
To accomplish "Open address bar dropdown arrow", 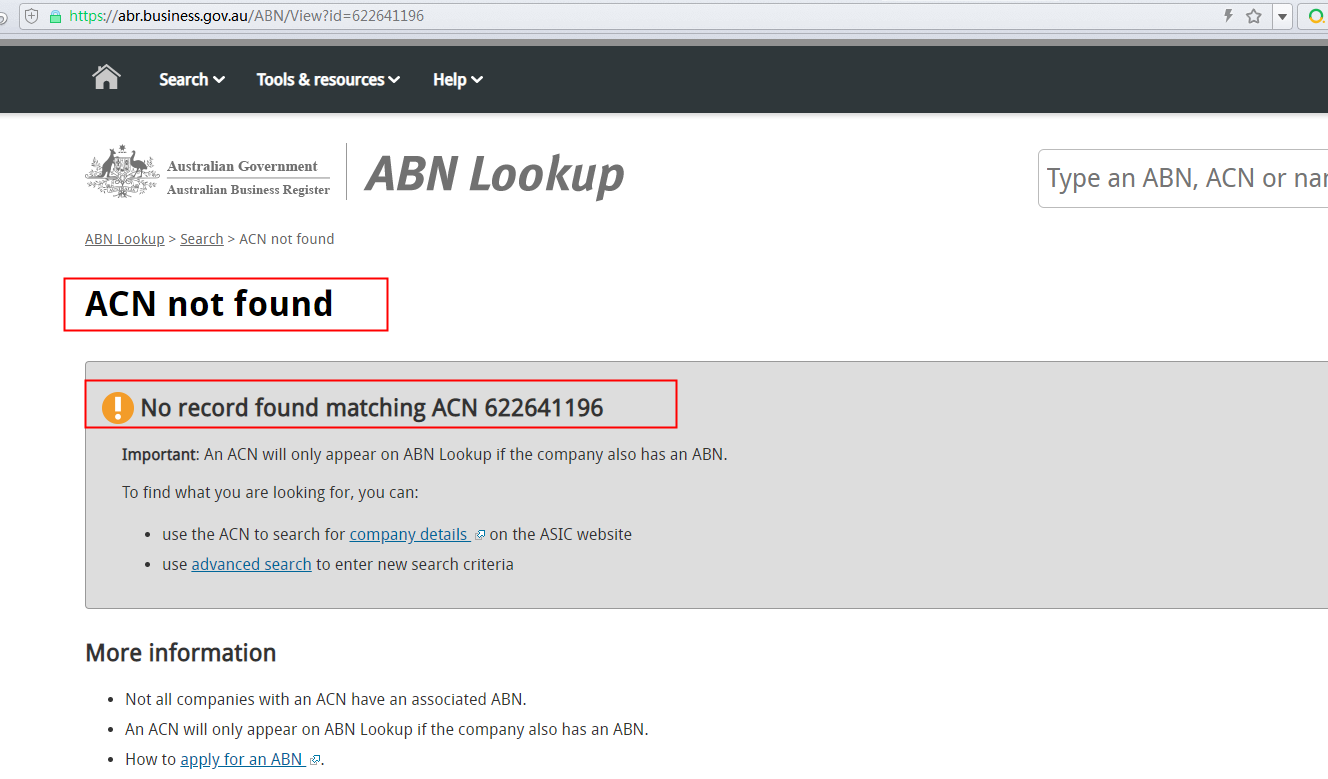I will pos(1282,17).
